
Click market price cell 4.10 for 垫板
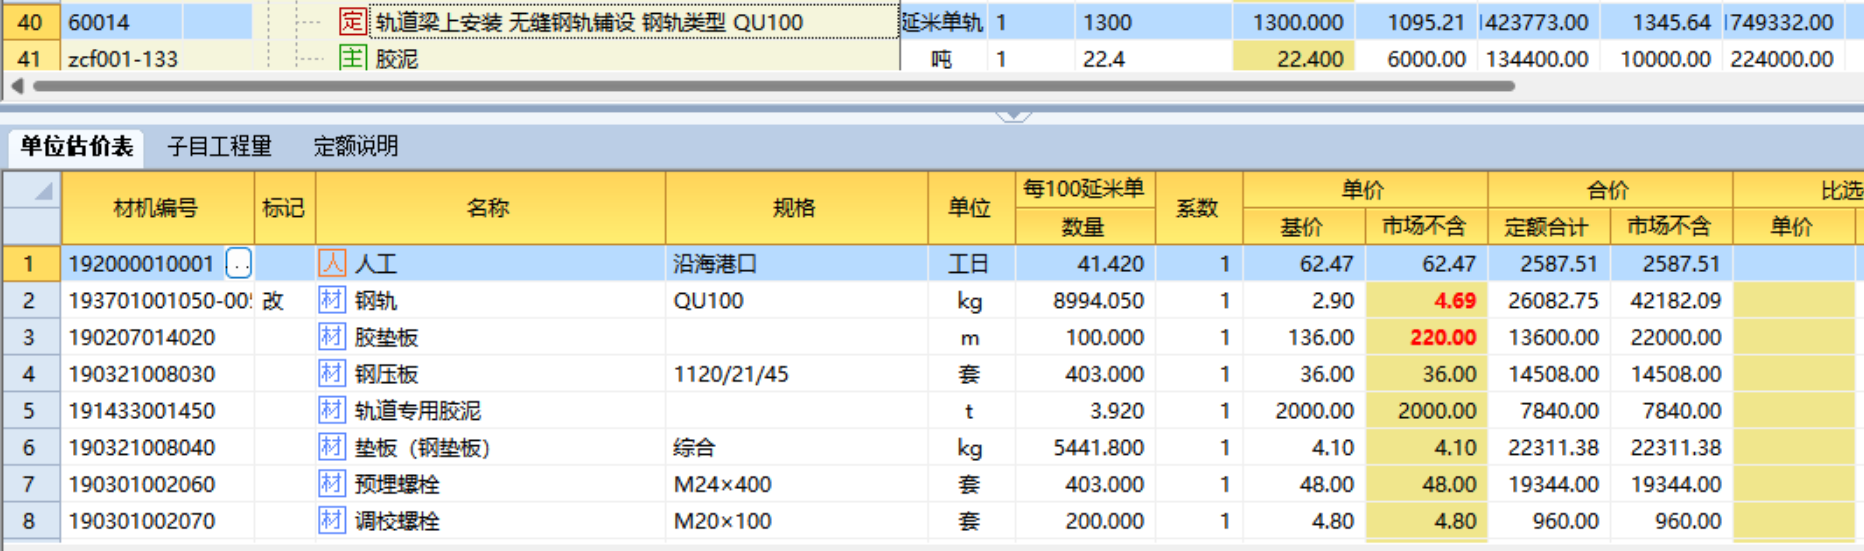coord(1427,447)
